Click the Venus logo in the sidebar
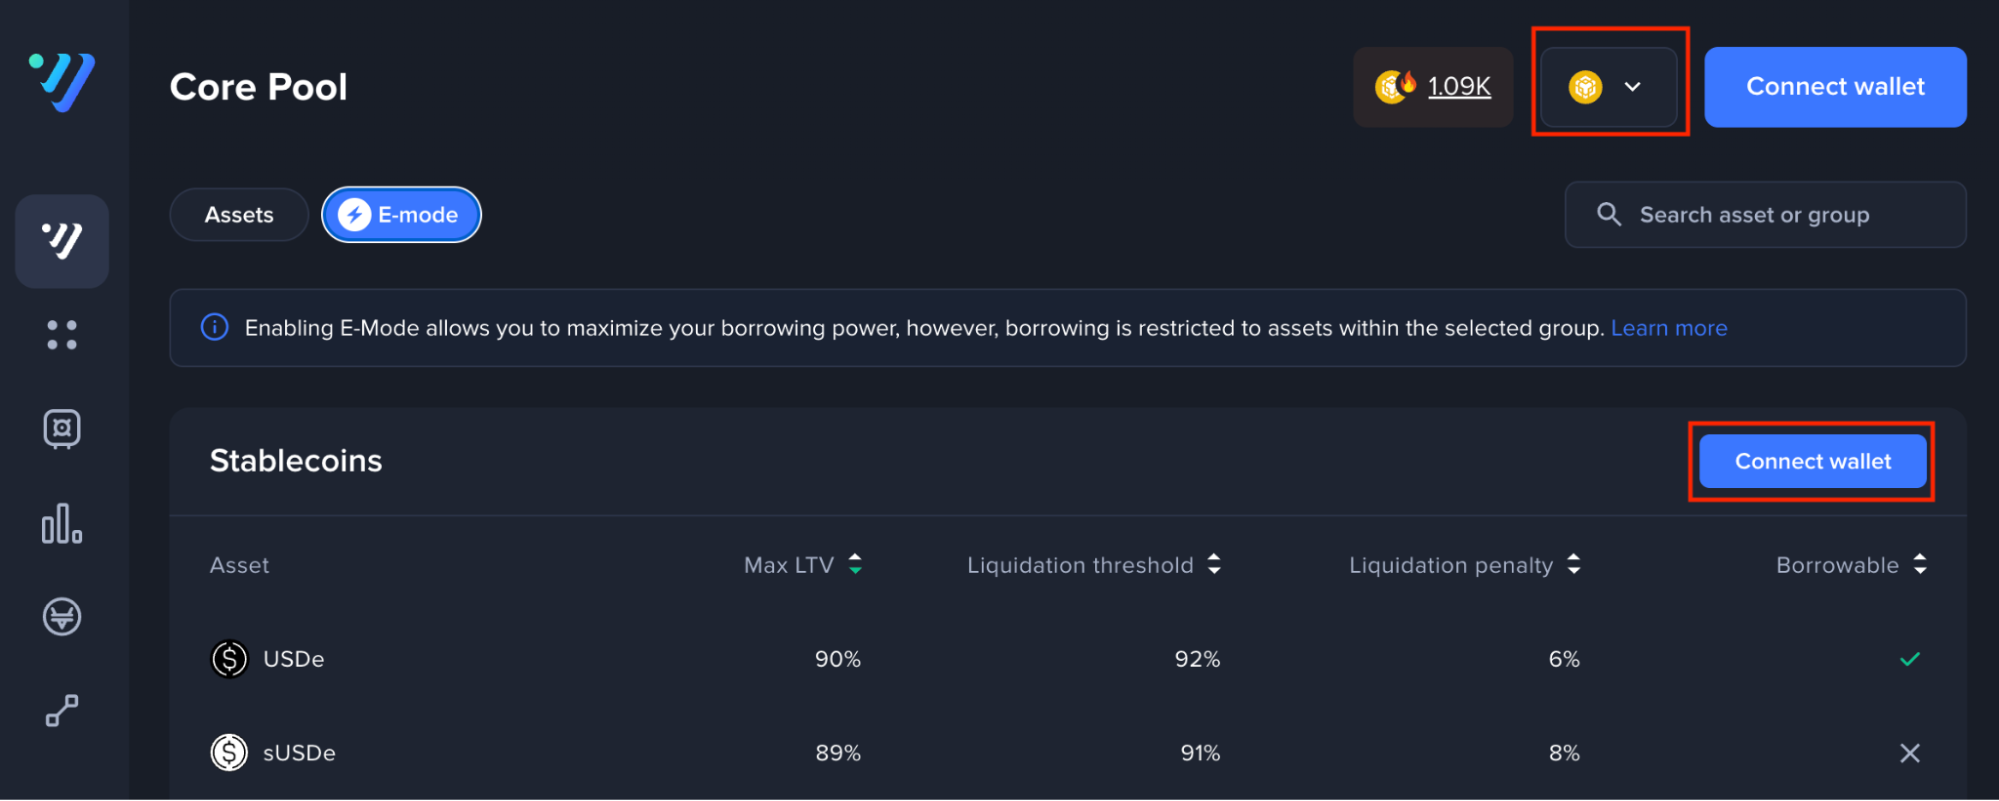The width and height of the screenshot is (1999, 801). click(x=62, y=82)
